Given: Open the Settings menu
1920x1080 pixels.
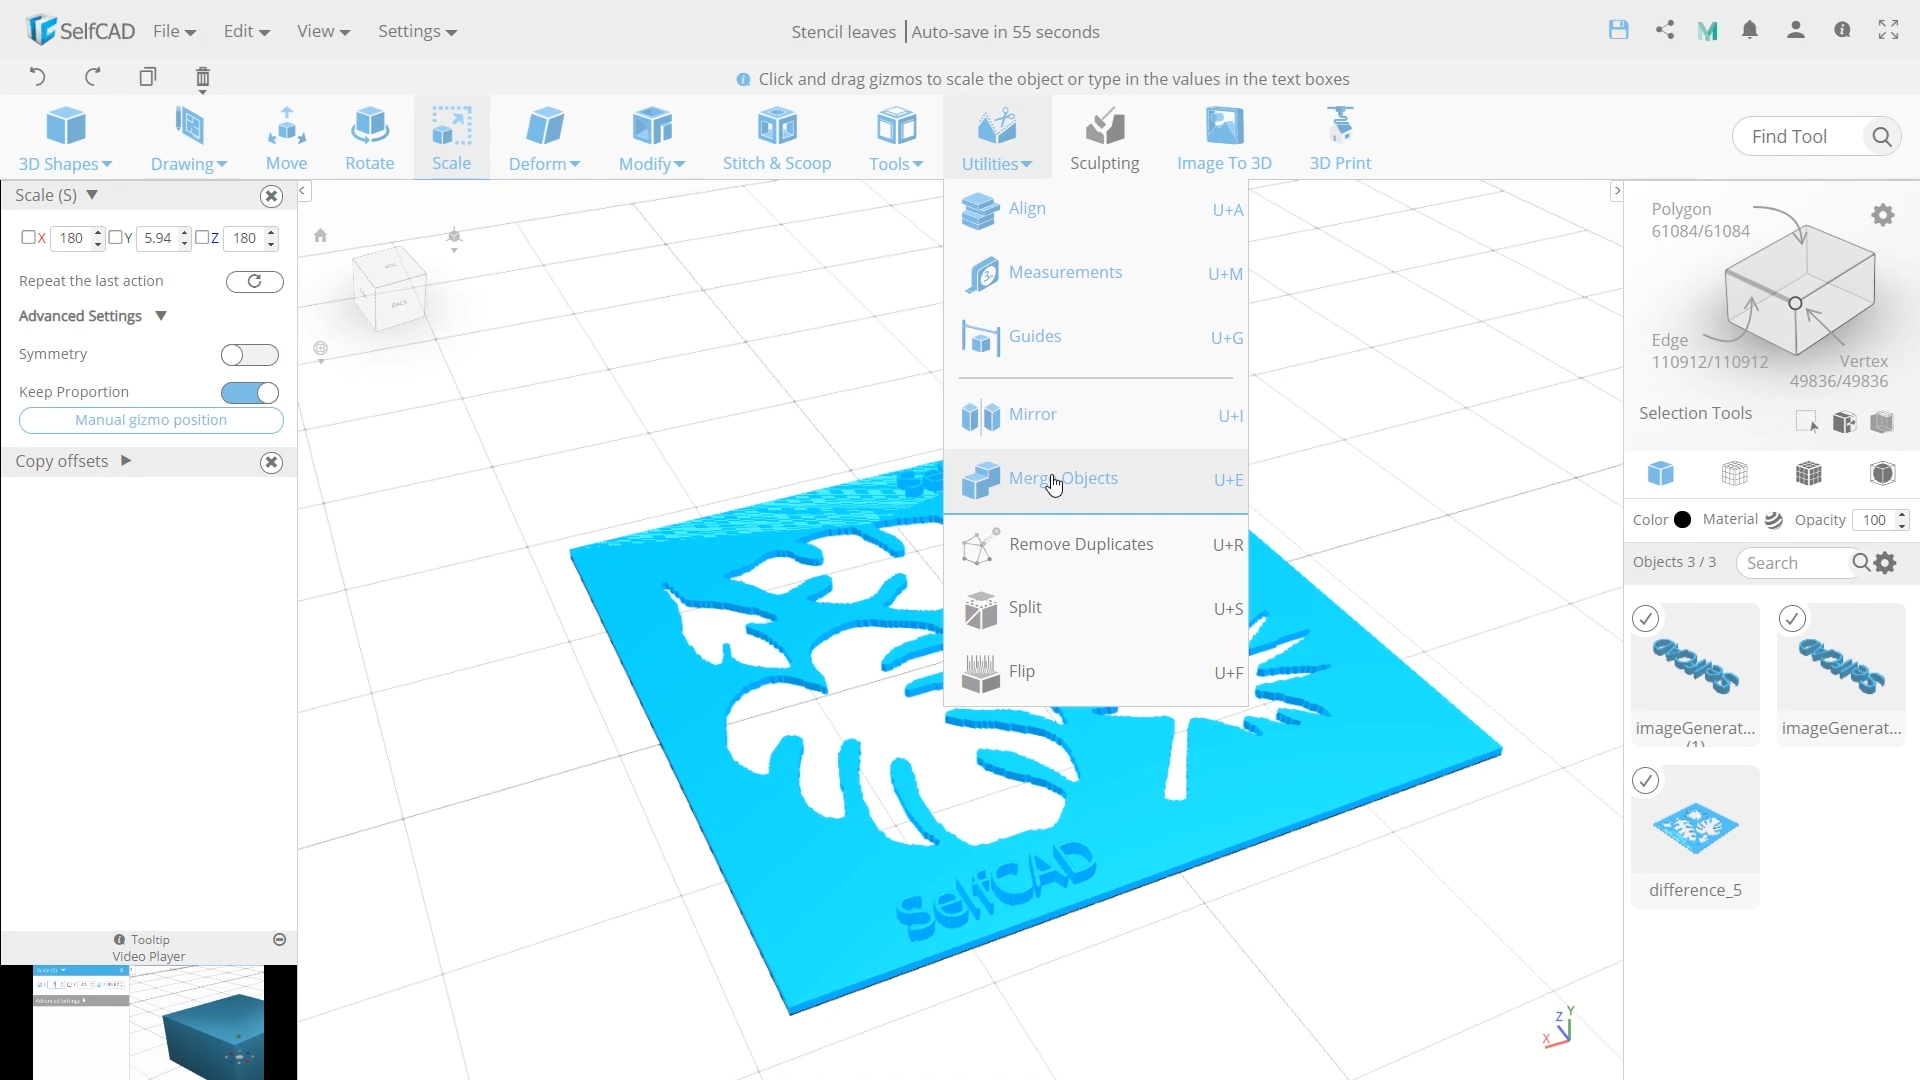Looking at the screenshot, I should click(x=417, y=31).
